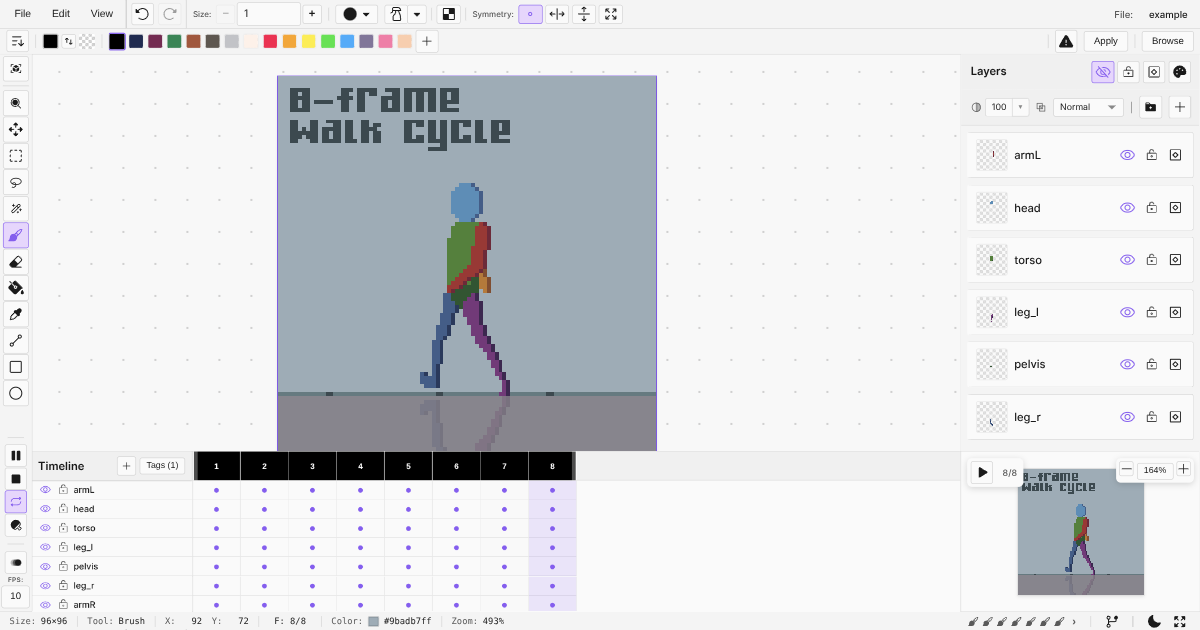This screenshot has height=630, width=1200.
Task: Choose the Lasso selection tool
Action: point(16,182)
